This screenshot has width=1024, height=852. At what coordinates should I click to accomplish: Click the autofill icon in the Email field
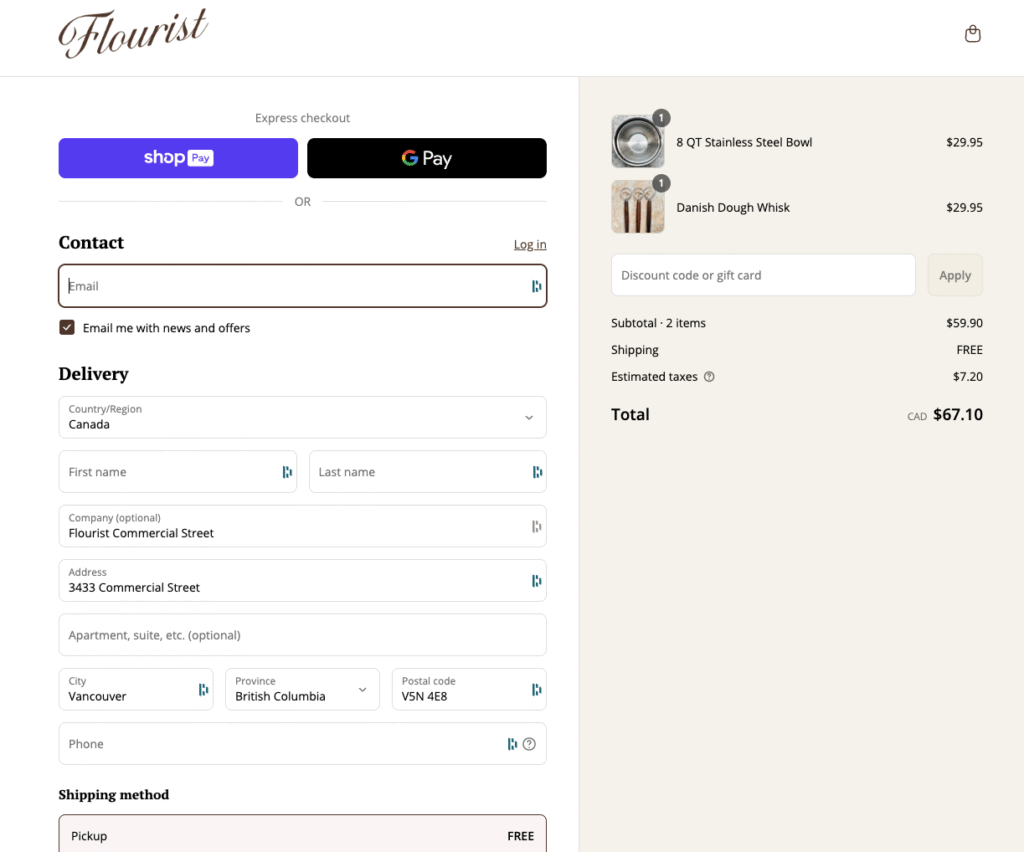point(536,286)
